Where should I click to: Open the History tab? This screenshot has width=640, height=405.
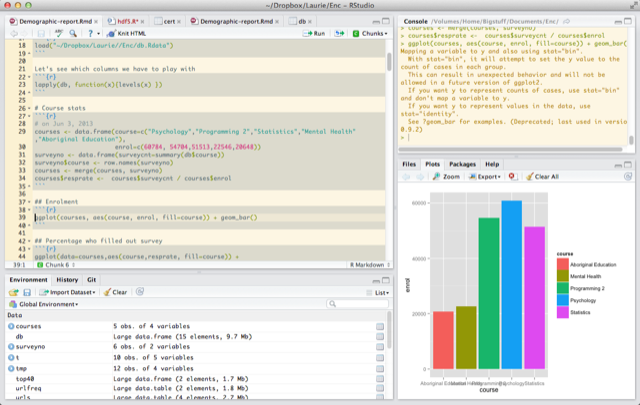(67, 280)
